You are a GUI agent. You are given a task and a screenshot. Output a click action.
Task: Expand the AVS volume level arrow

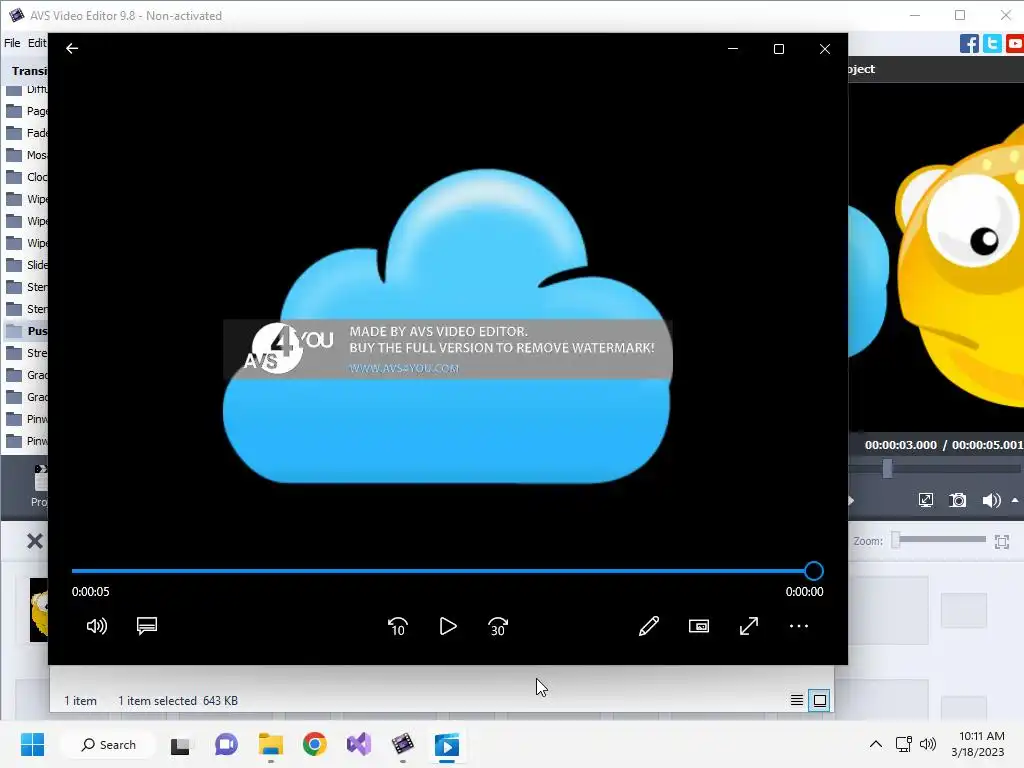click(x=1015, y=500)
